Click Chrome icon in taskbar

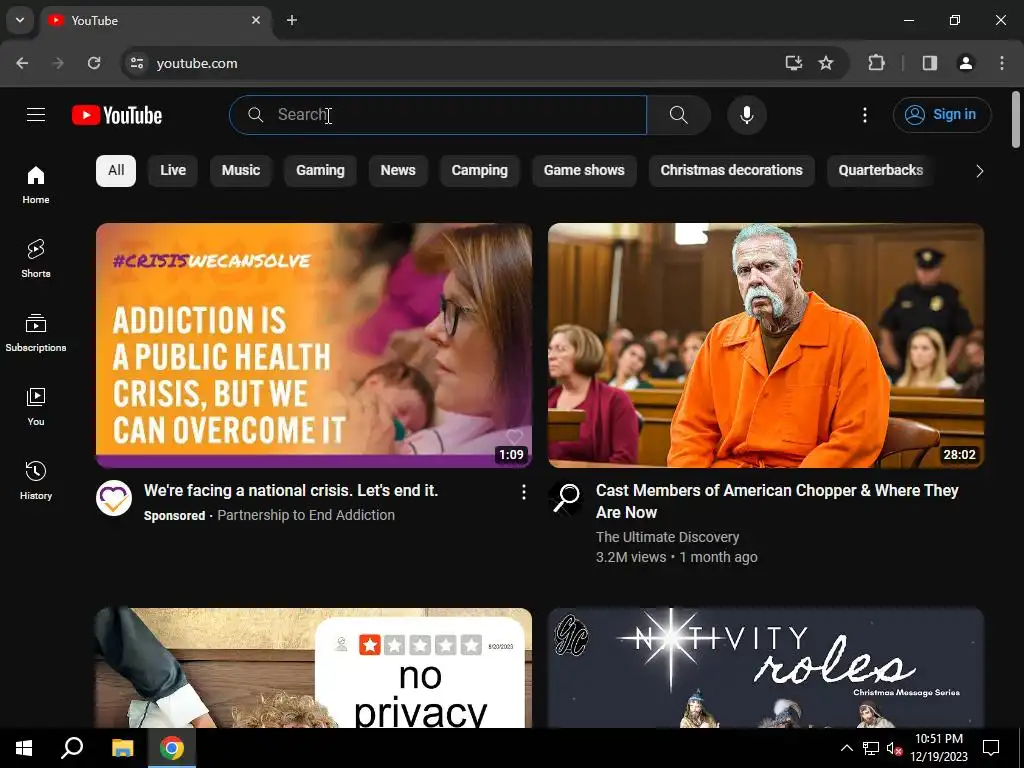click(172, 748)
